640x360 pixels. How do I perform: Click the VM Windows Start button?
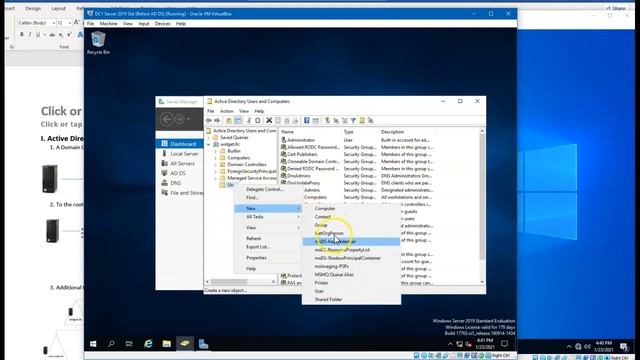(93, 344)
